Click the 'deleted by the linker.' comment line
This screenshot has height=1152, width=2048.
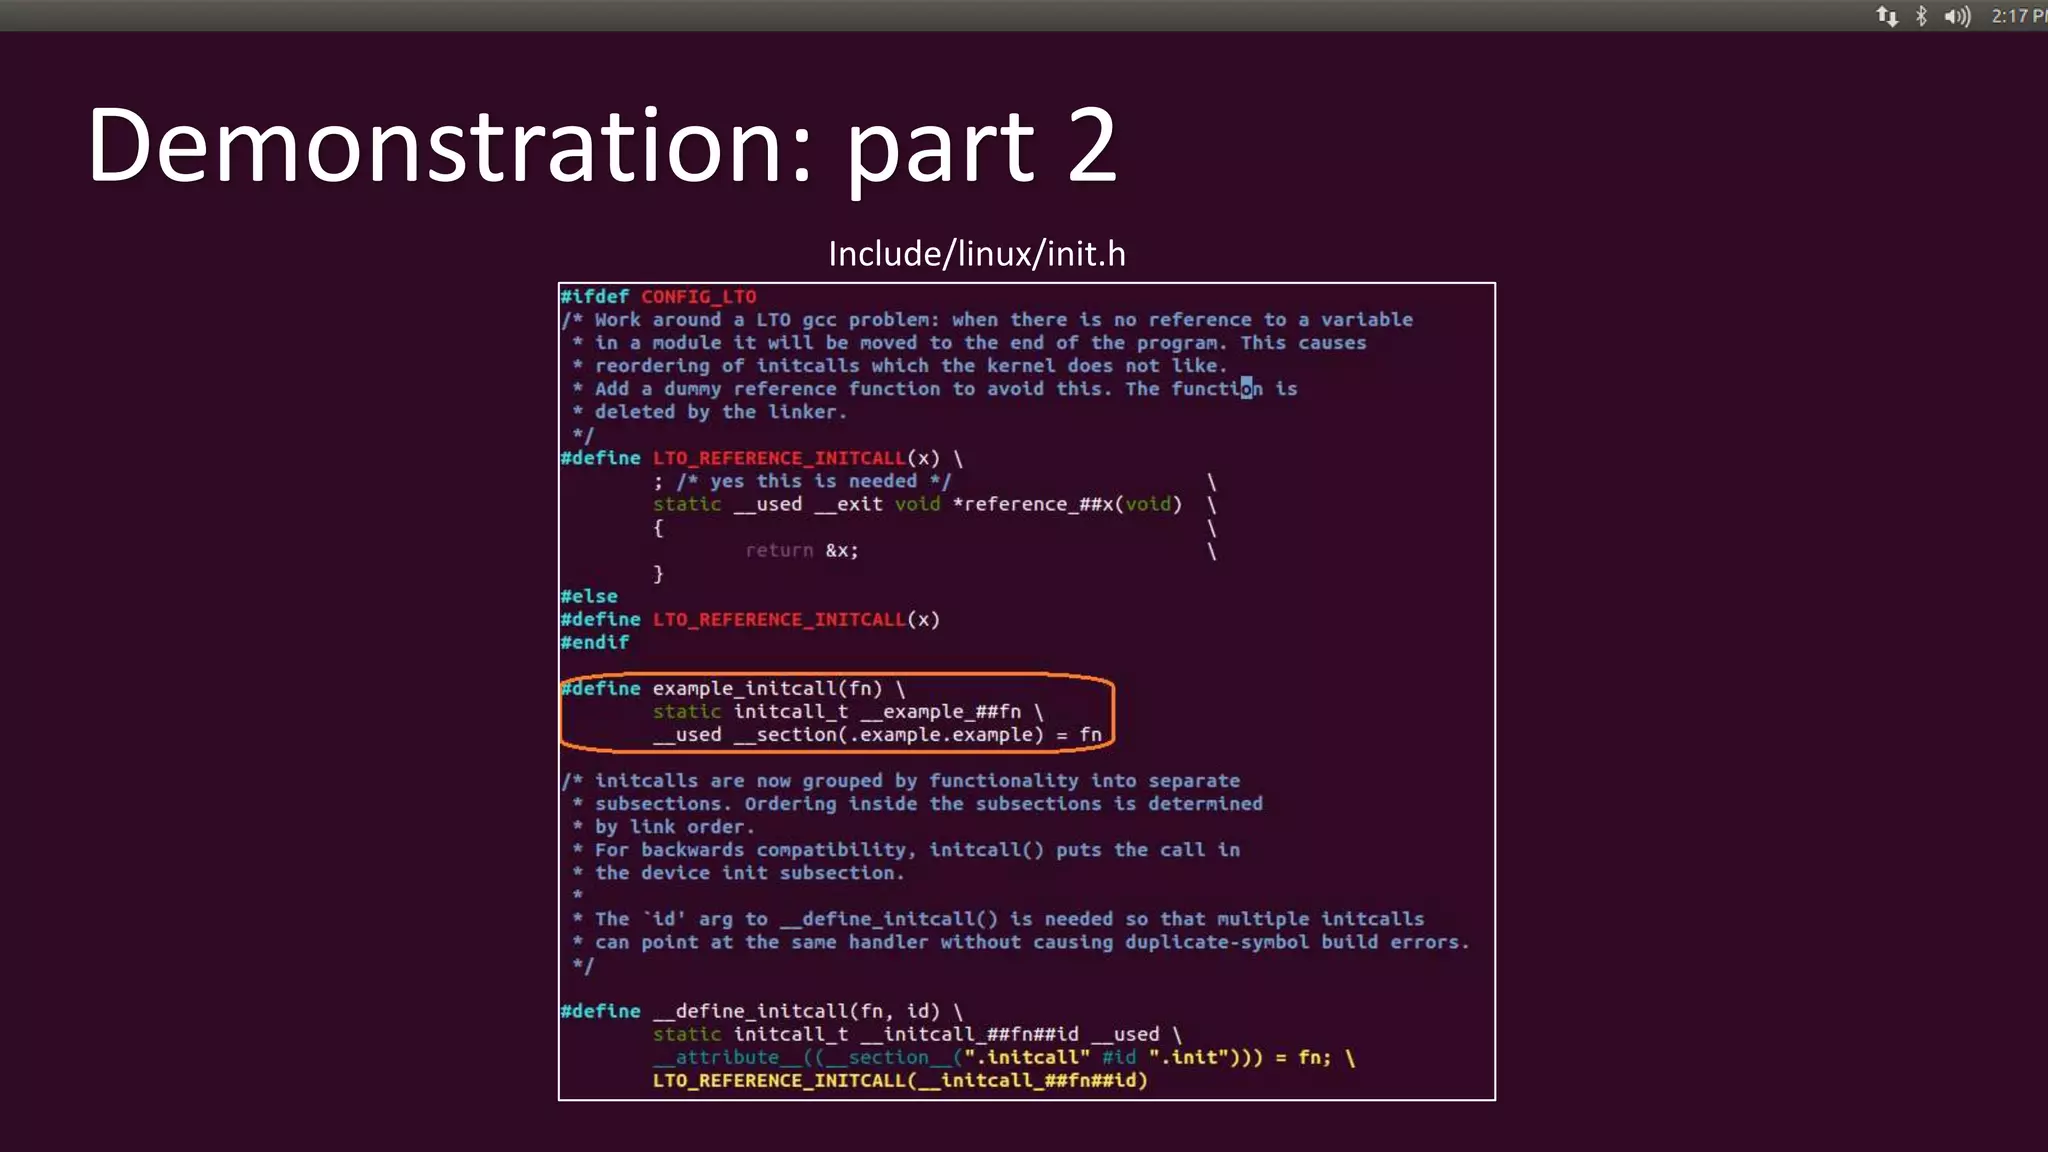coord(709,411)
